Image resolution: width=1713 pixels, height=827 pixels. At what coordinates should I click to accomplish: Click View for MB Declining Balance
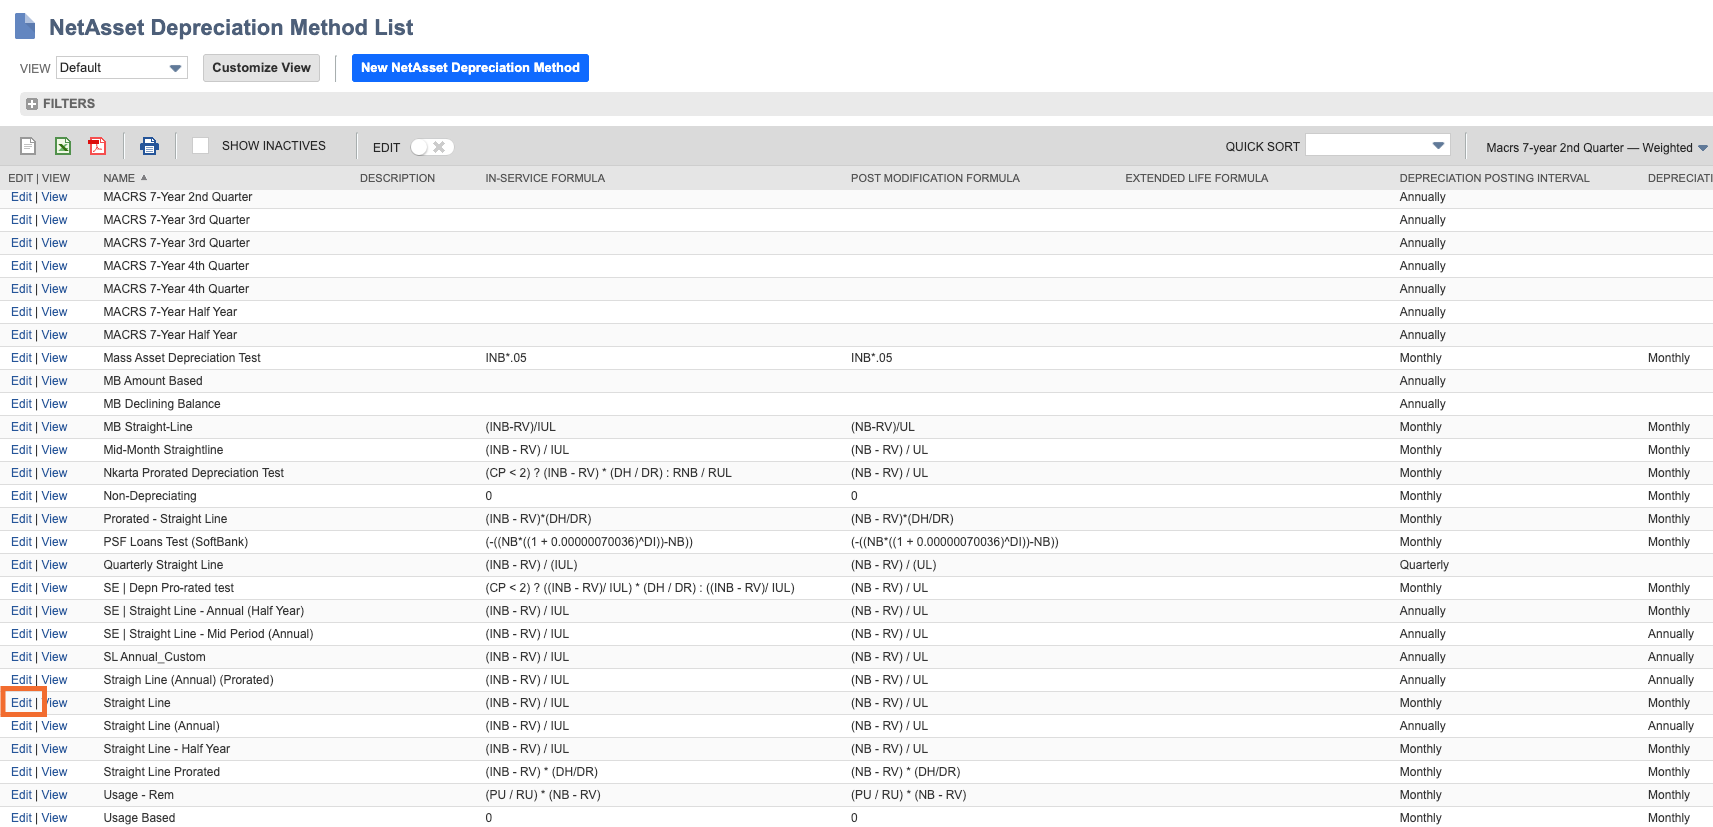coord(55,404)
